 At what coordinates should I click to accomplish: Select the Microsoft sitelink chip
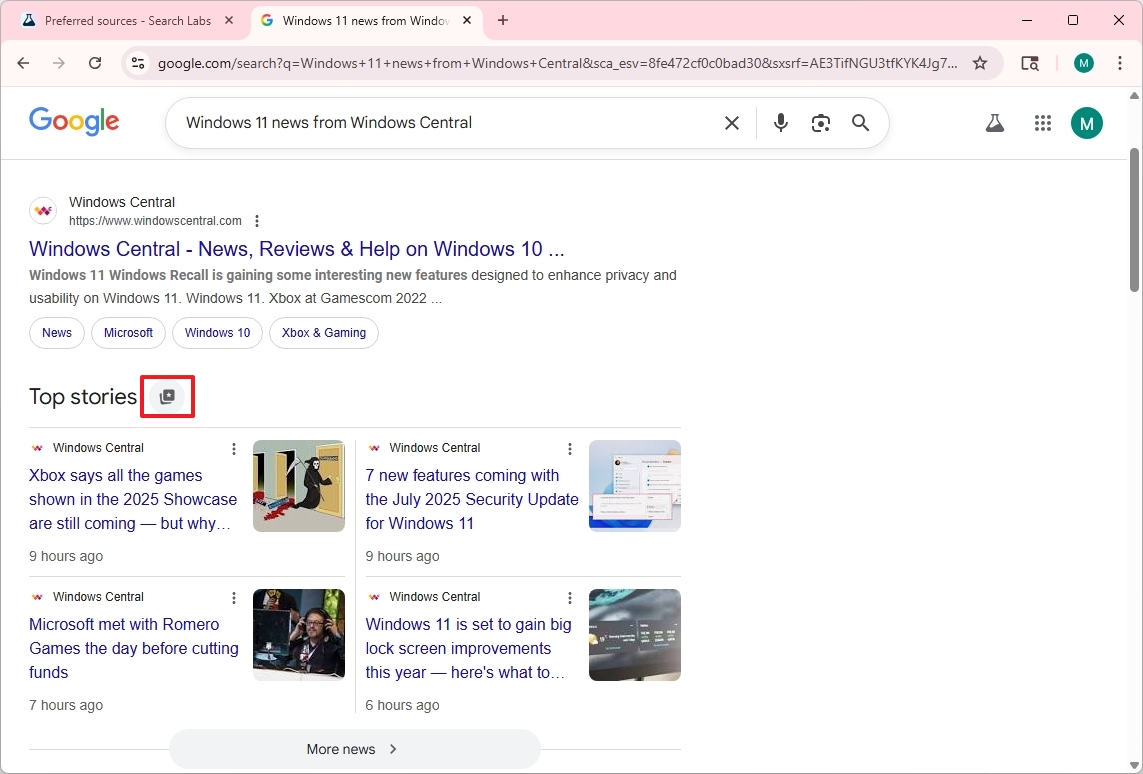[x=128, y=333]
